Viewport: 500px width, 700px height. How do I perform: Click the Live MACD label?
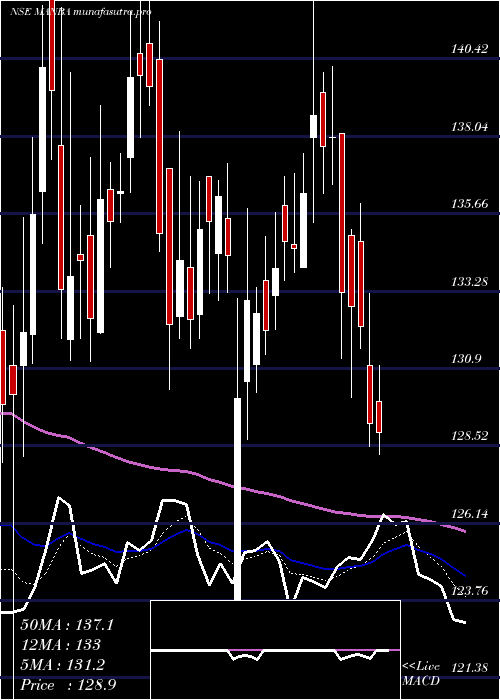coord(421,674)
